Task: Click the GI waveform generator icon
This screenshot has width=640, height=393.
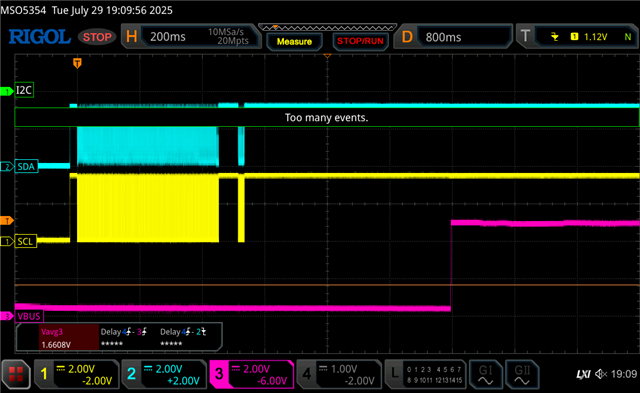Action: 486,374
